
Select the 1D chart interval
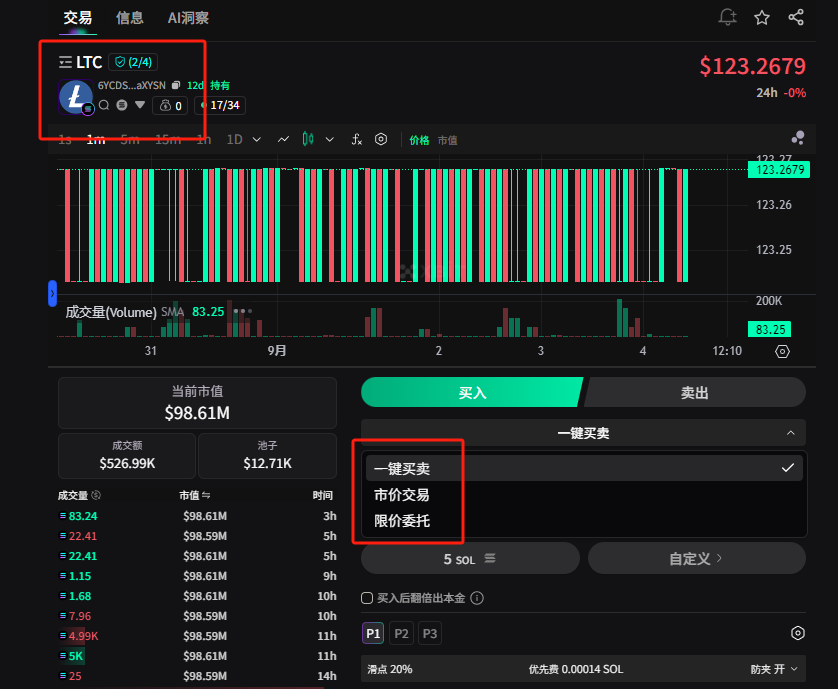coord(235,140)
